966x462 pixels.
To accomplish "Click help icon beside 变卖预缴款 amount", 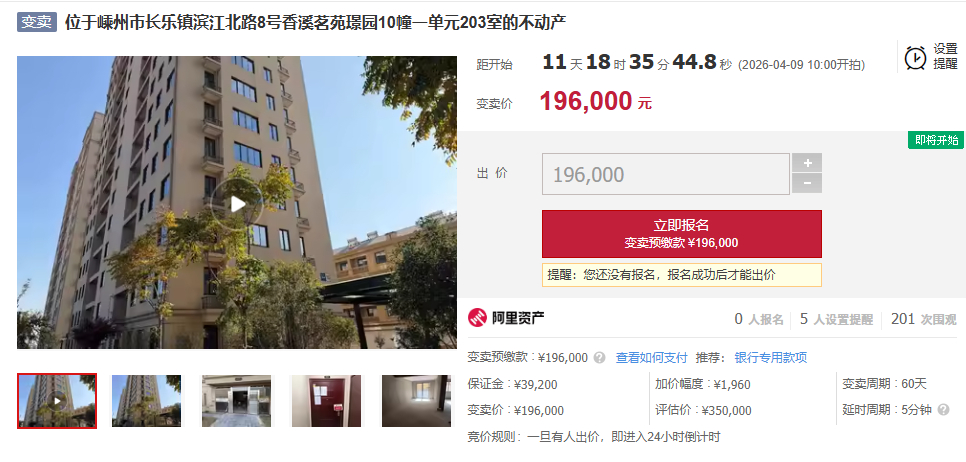I will click(599, 358).
